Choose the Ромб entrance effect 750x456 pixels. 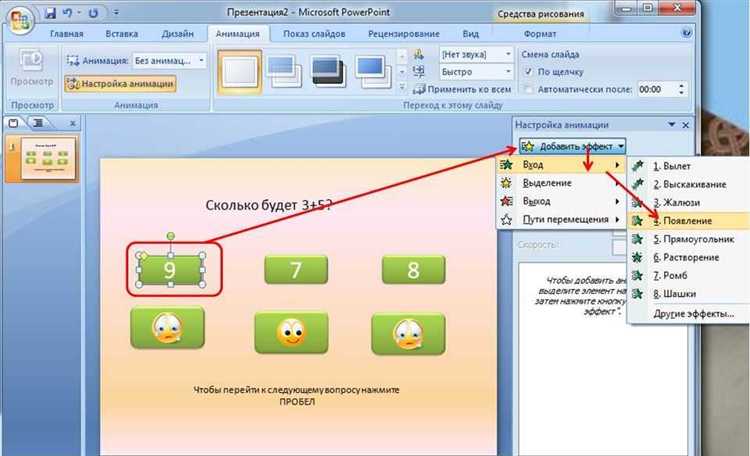[688, 275]
